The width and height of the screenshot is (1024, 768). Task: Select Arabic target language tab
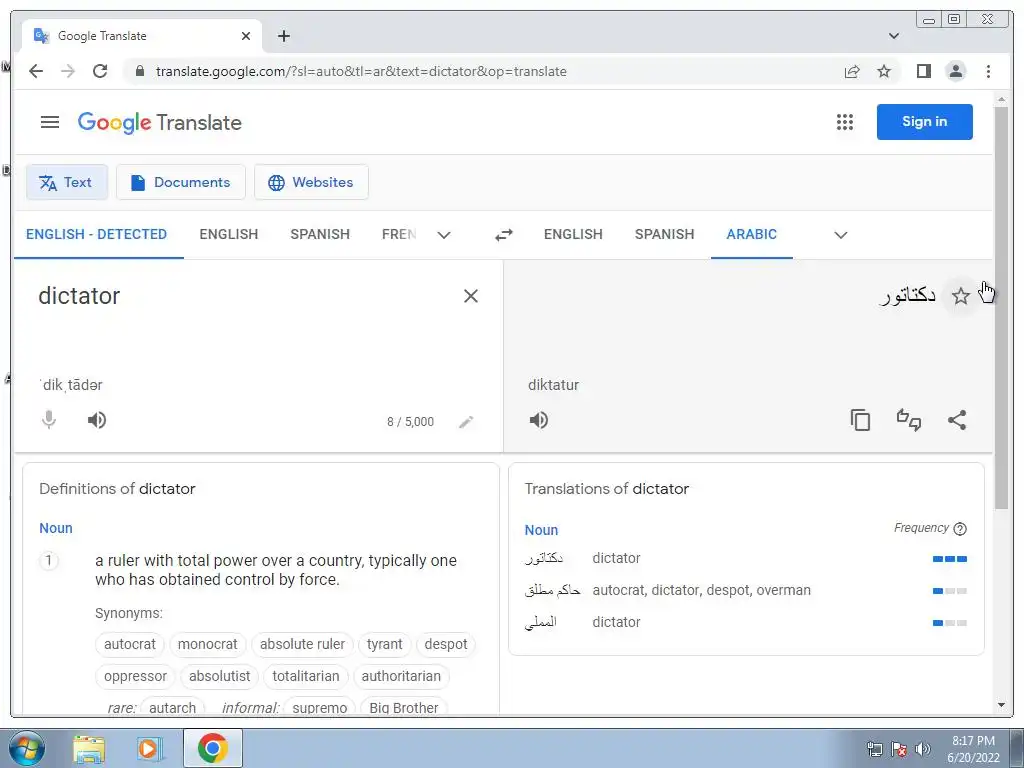pyautogui.click(x=752, y=234)
